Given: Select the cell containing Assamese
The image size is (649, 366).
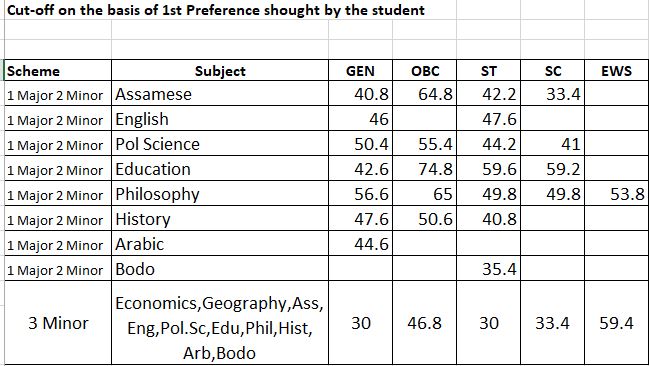Looking at the screenshot, I should coord(220,94).
